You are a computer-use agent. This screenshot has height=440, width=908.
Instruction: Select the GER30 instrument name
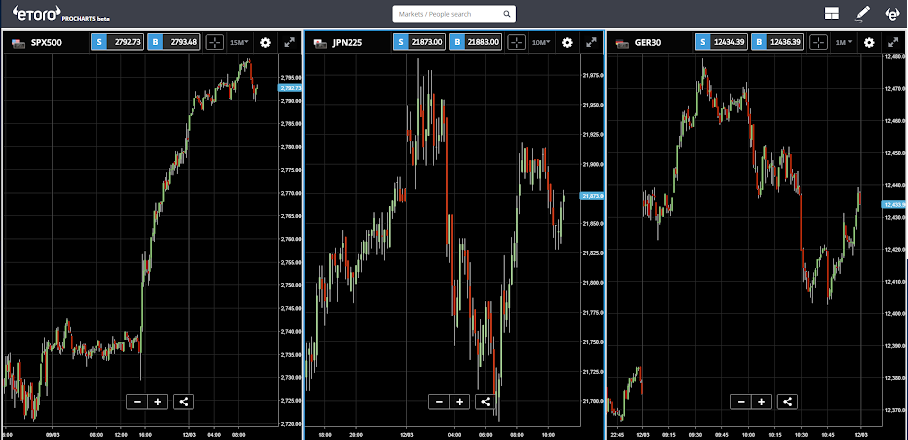[647, 42]
